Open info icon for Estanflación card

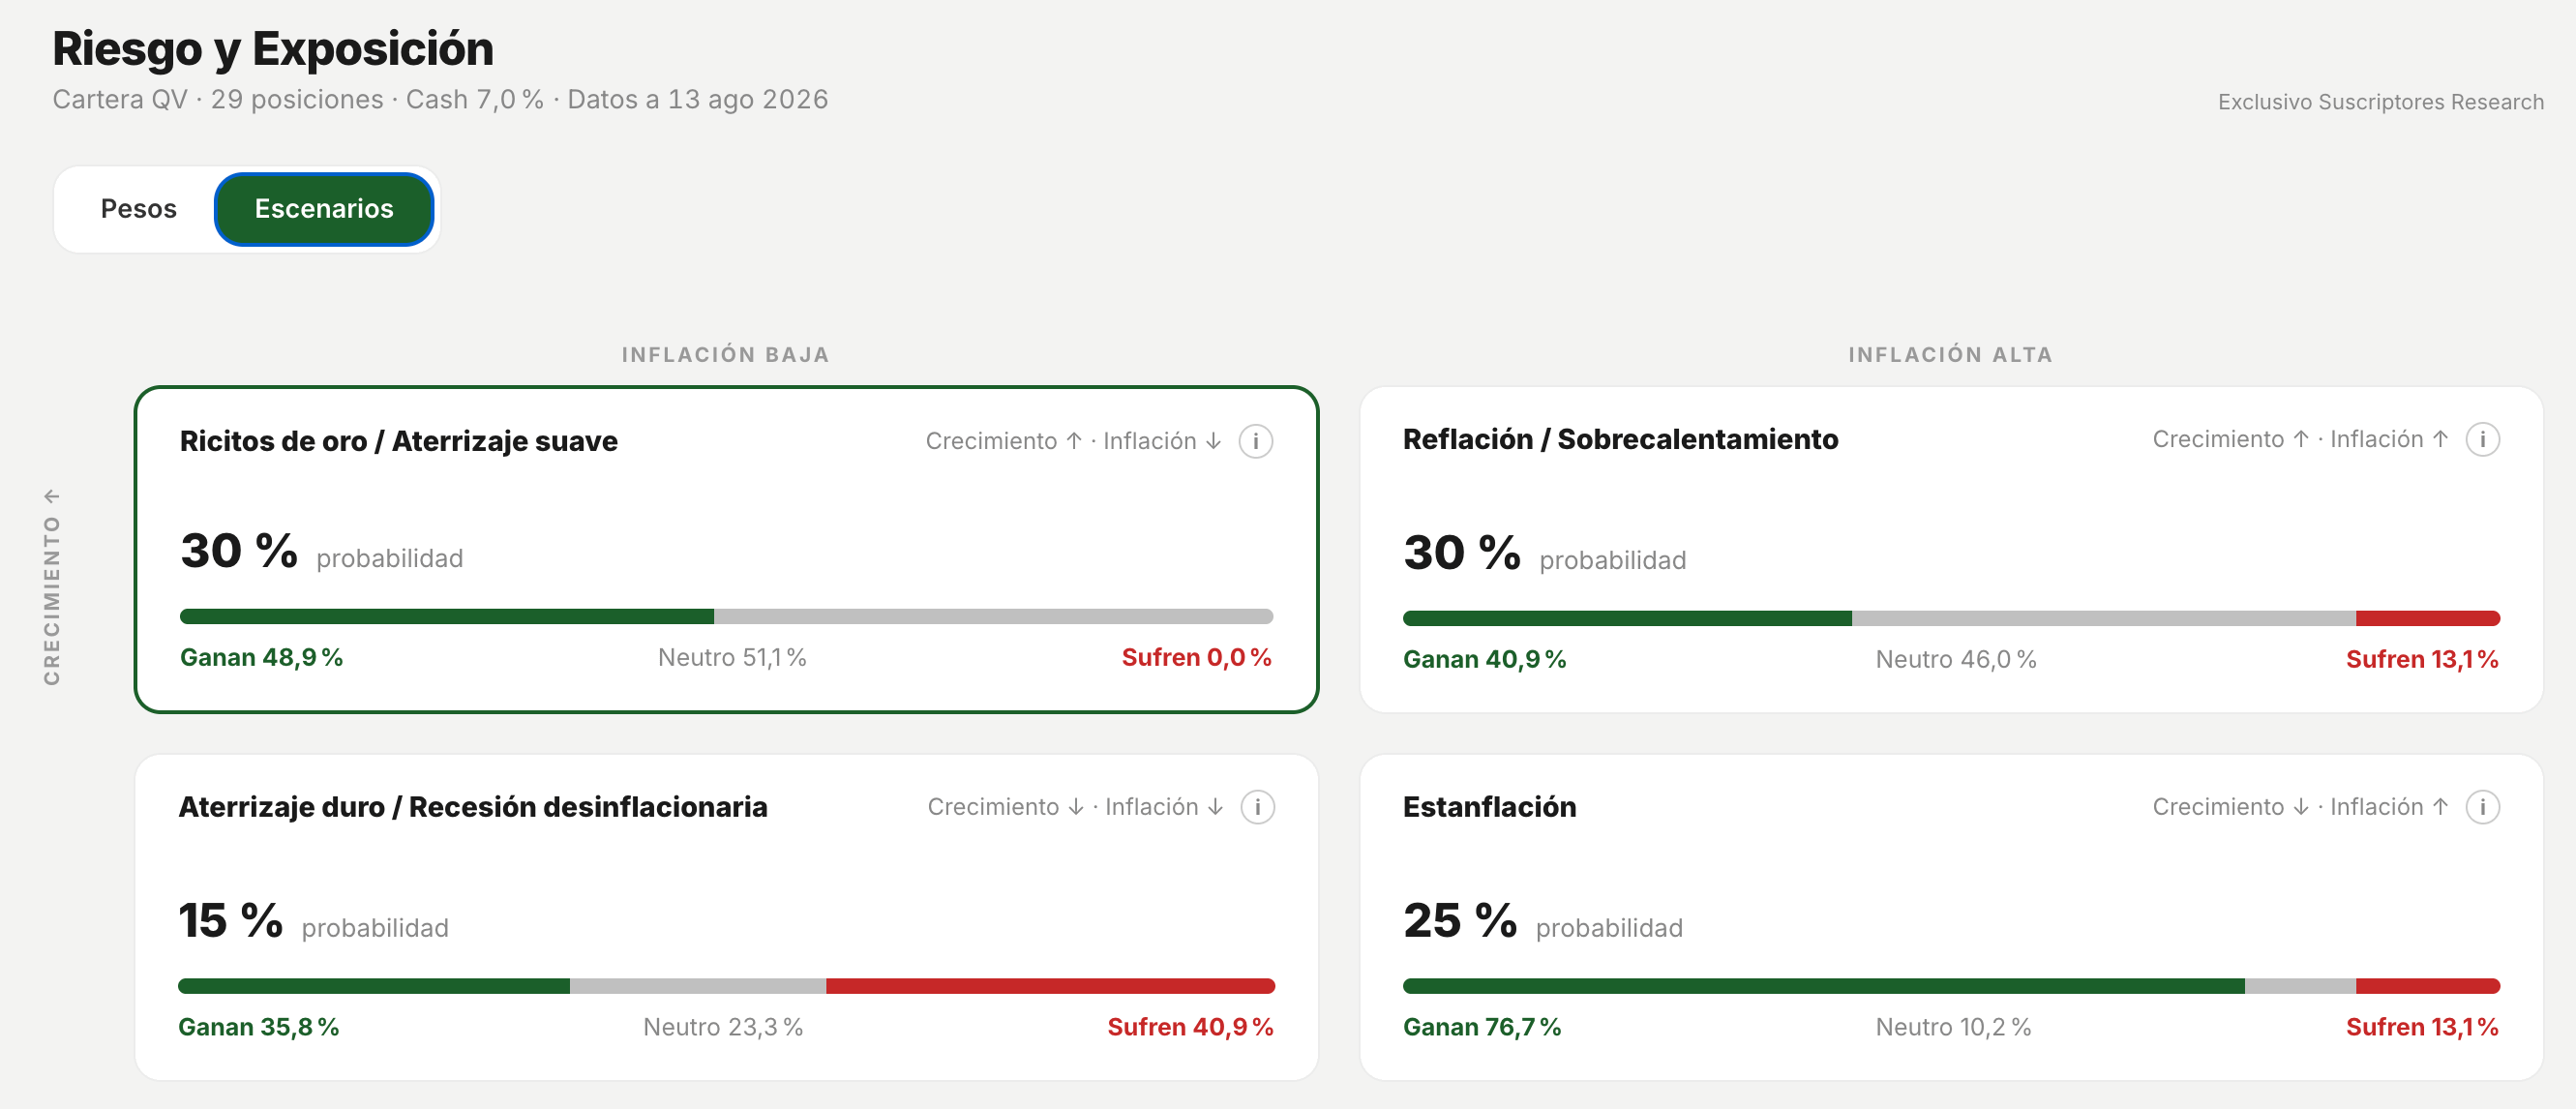pyautogui.click(x=2482, y=807)
